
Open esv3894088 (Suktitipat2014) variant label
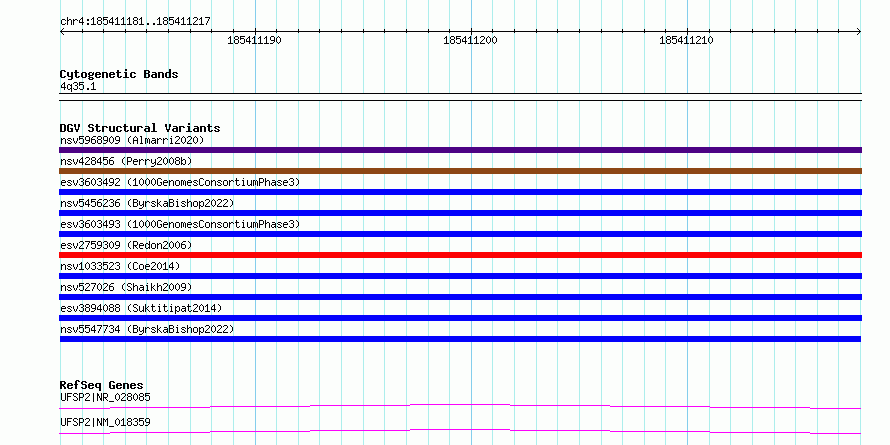tap(141, 308)
